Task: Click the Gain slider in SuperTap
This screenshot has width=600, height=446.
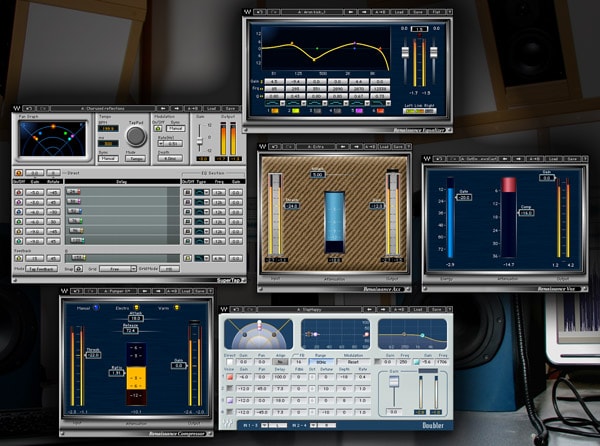Action: point(198,141)
